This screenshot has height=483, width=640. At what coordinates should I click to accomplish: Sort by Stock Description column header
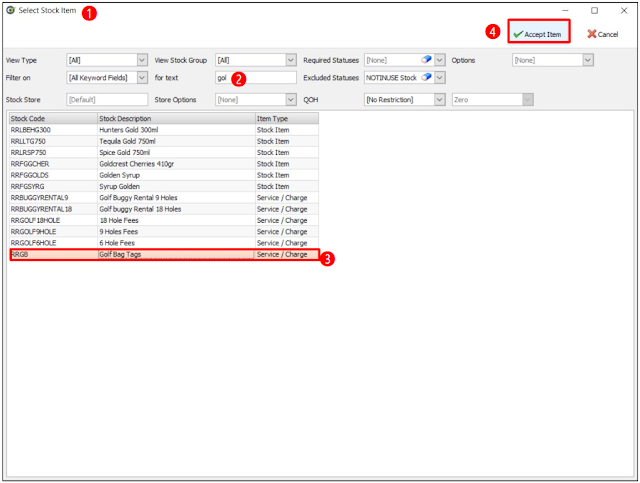[x=176, y=119]
